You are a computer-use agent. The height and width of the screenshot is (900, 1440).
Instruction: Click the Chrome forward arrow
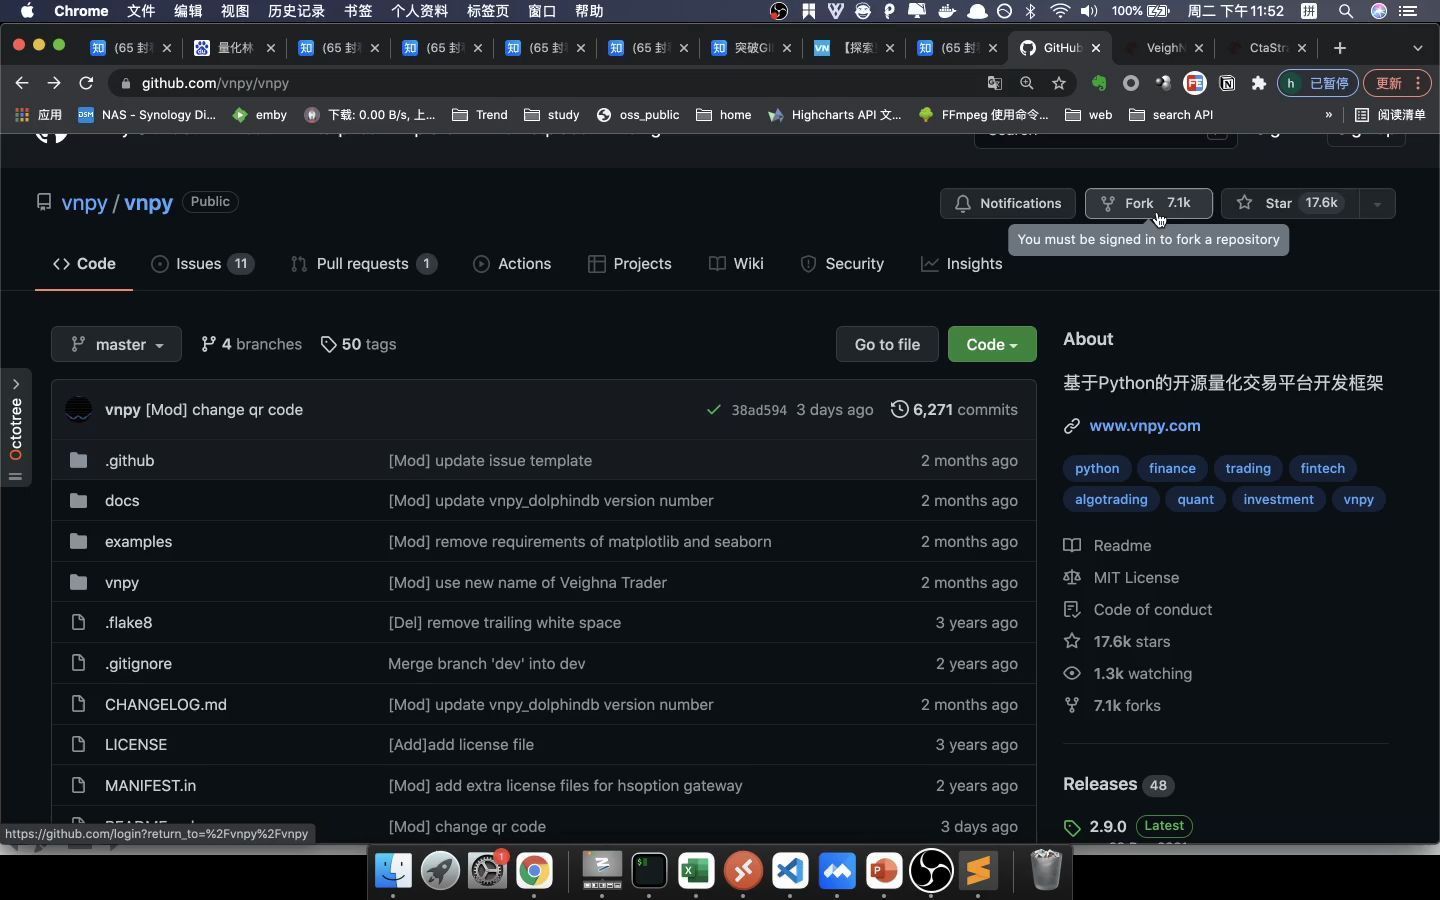54,83
